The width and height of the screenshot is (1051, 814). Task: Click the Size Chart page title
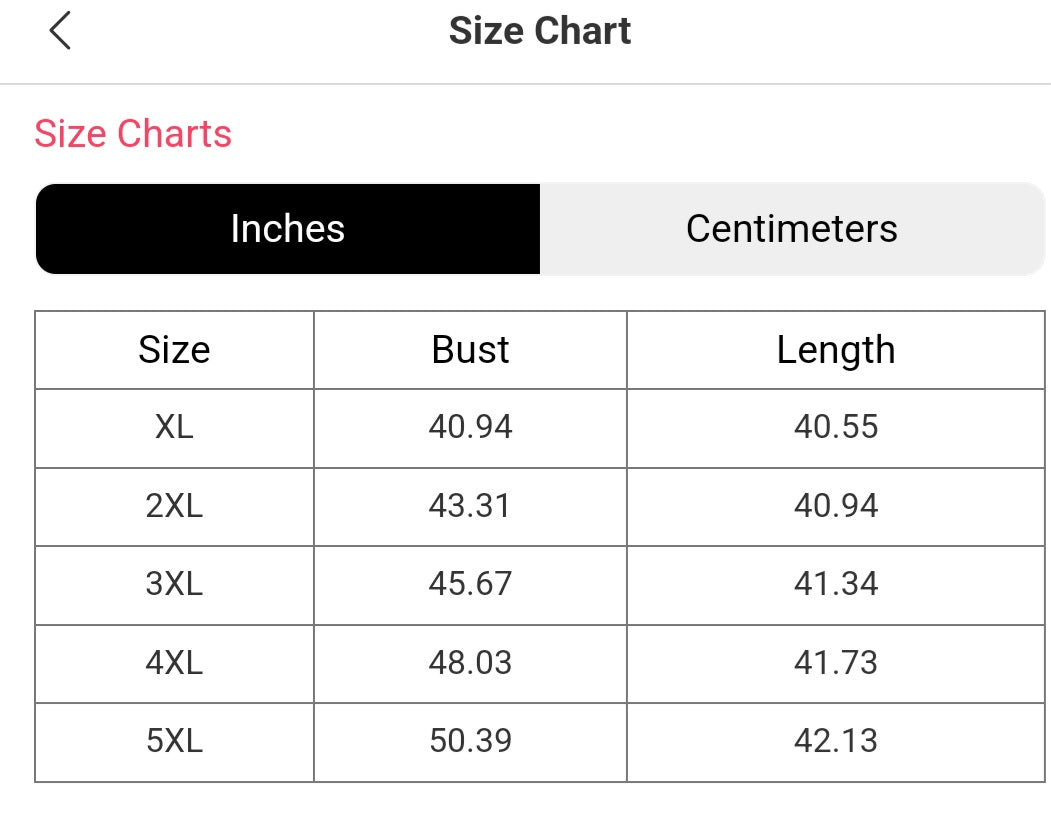pyautogui.click(x=540, y=31)
